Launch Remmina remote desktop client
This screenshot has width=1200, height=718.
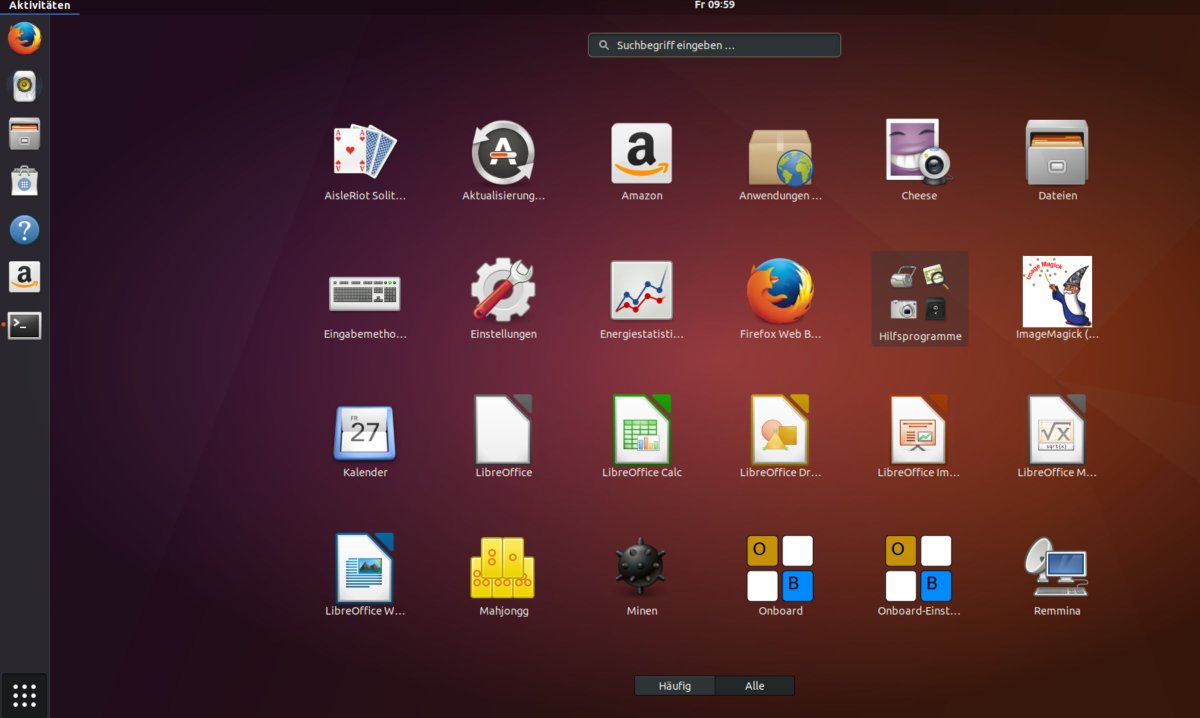click(x=1057, y=575)
